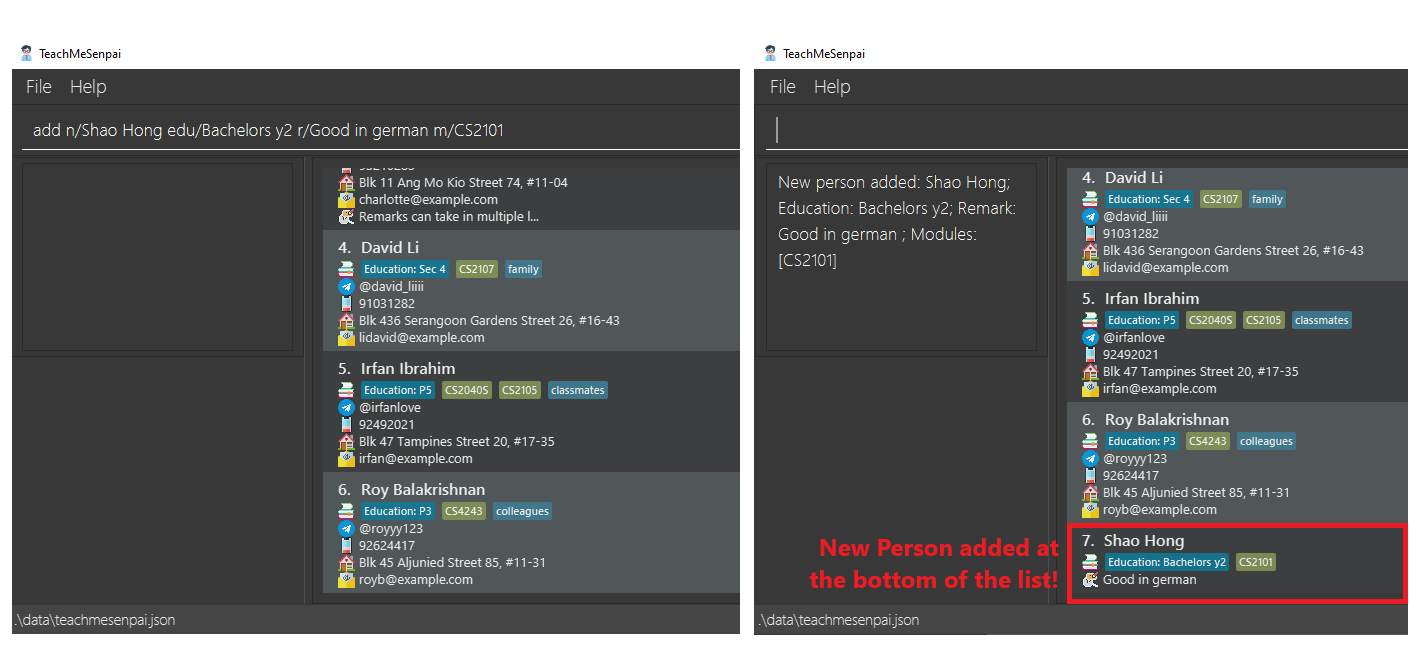Click house icon beside Blk 47 Tampines, left window

click(x=346, y=442)
